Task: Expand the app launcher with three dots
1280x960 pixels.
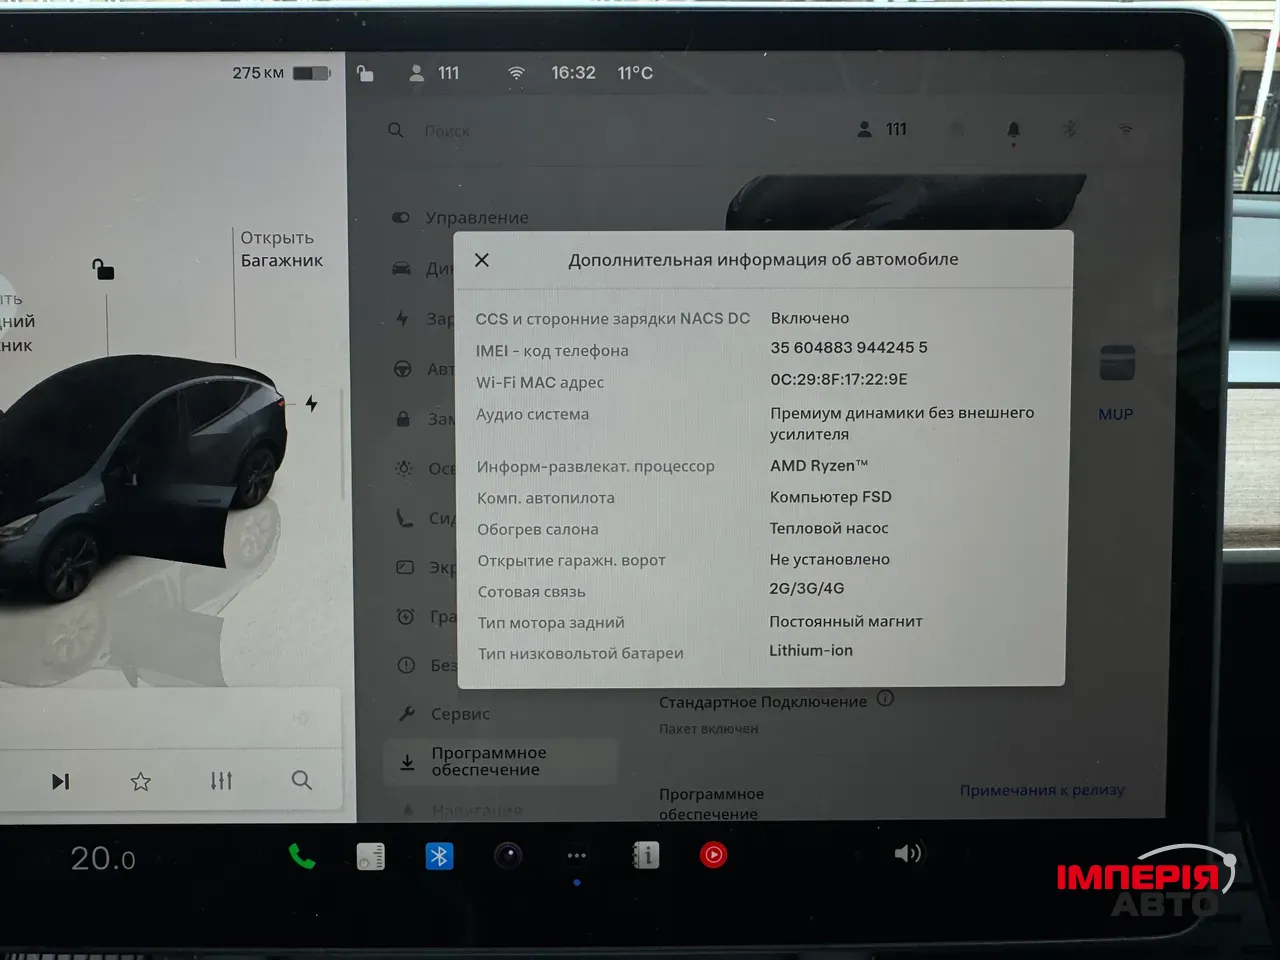Action: (x=576, y=856)
